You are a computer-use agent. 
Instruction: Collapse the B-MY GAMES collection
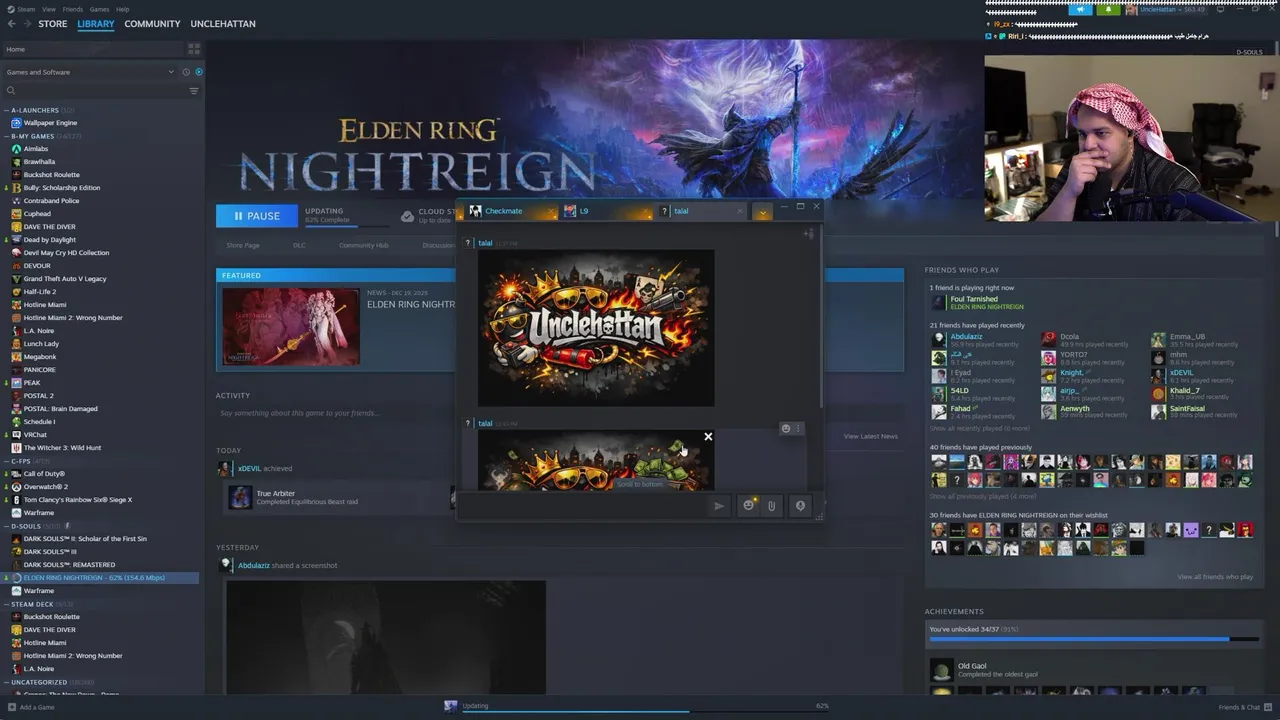[7, 136]
